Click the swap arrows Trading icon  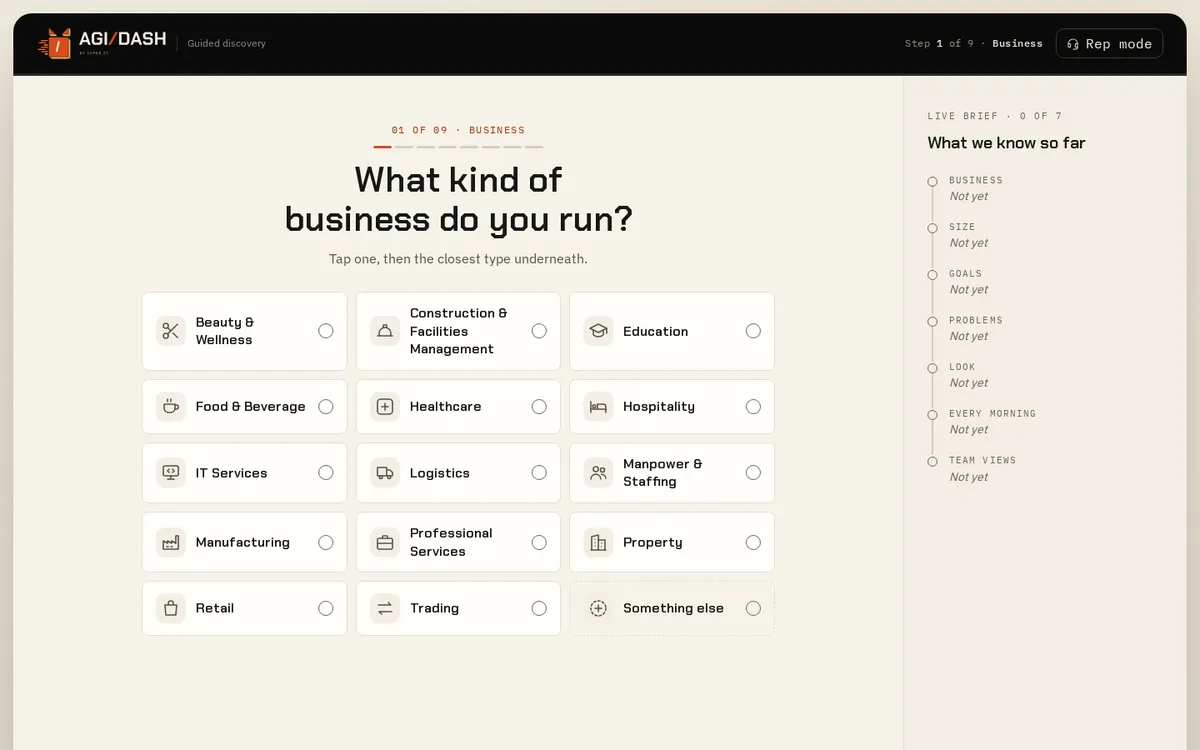[x=385, y=608]
